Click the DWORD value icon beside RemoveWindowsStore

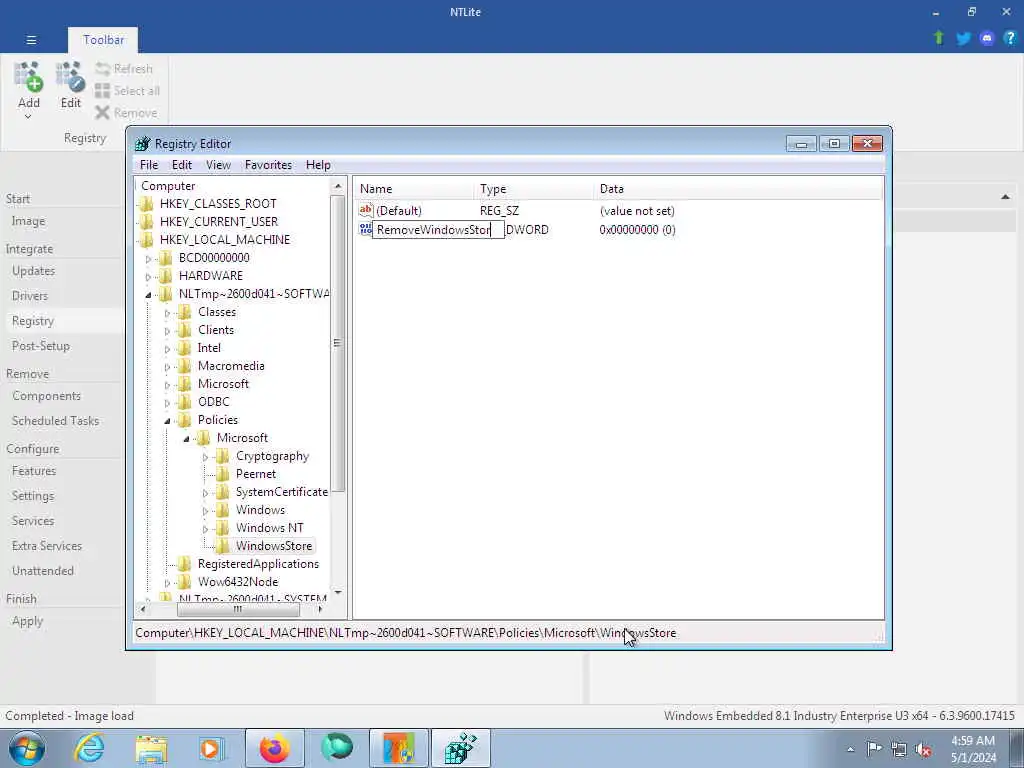(365, 229)
